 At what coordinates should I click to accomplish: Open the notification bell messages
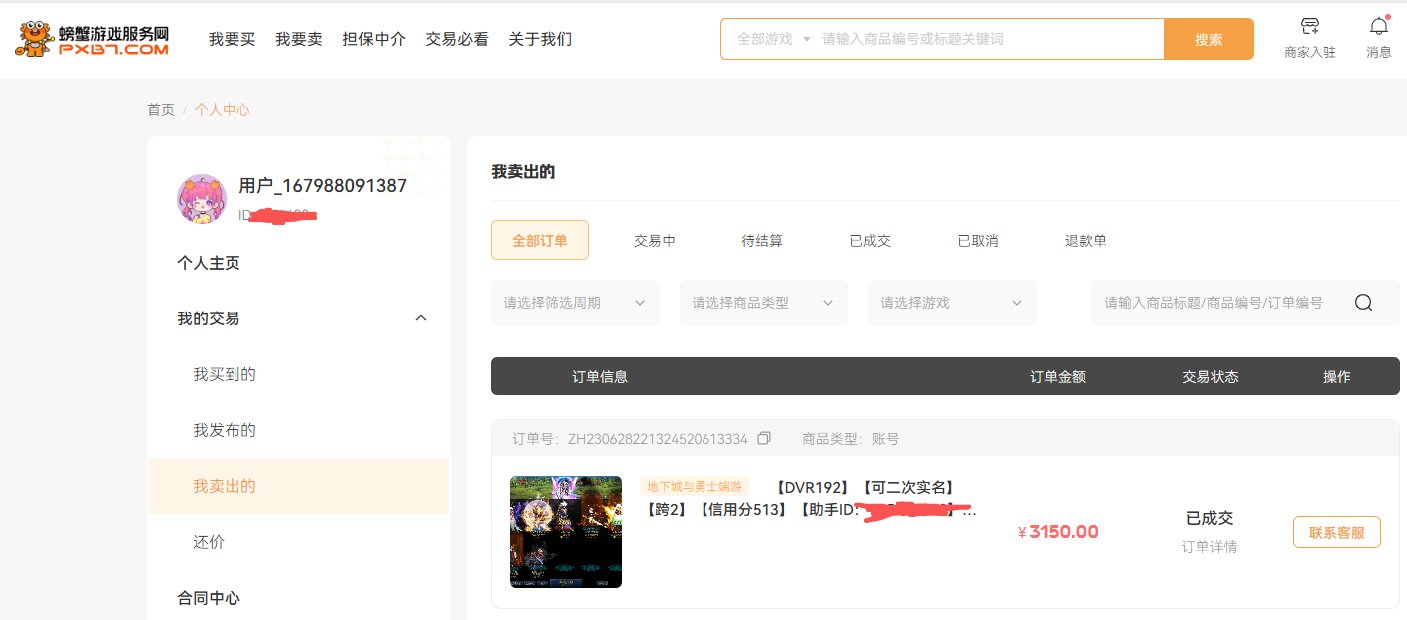[1379, 27]
